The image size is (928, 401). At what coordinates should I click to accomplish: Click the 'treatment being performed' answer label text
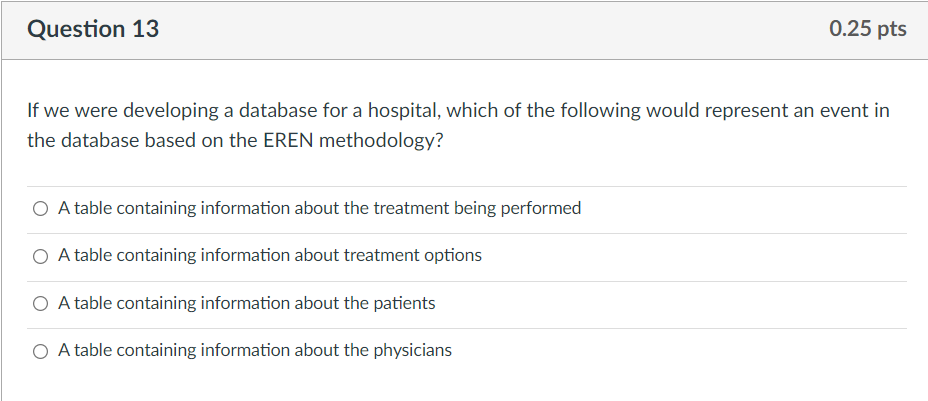click(x=320, y=208)
